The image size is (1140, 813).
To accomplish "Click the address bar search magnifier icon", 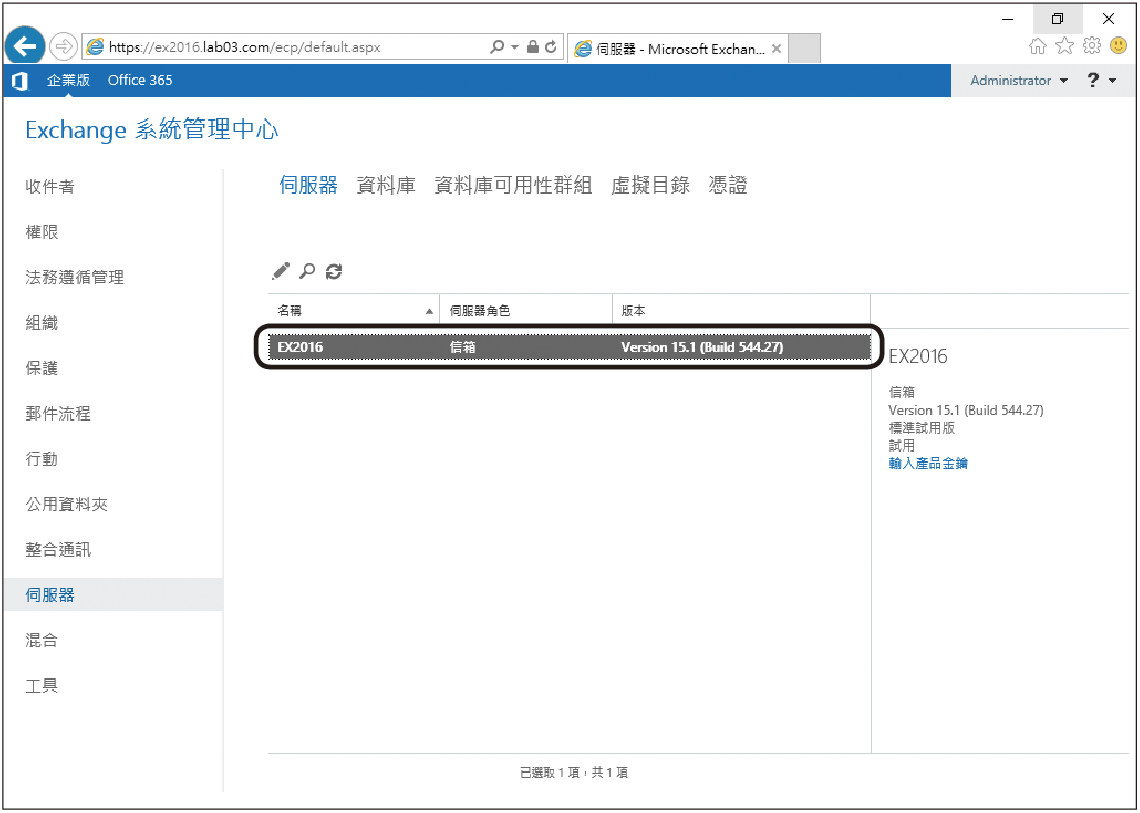I will click(x=497, y=47).
